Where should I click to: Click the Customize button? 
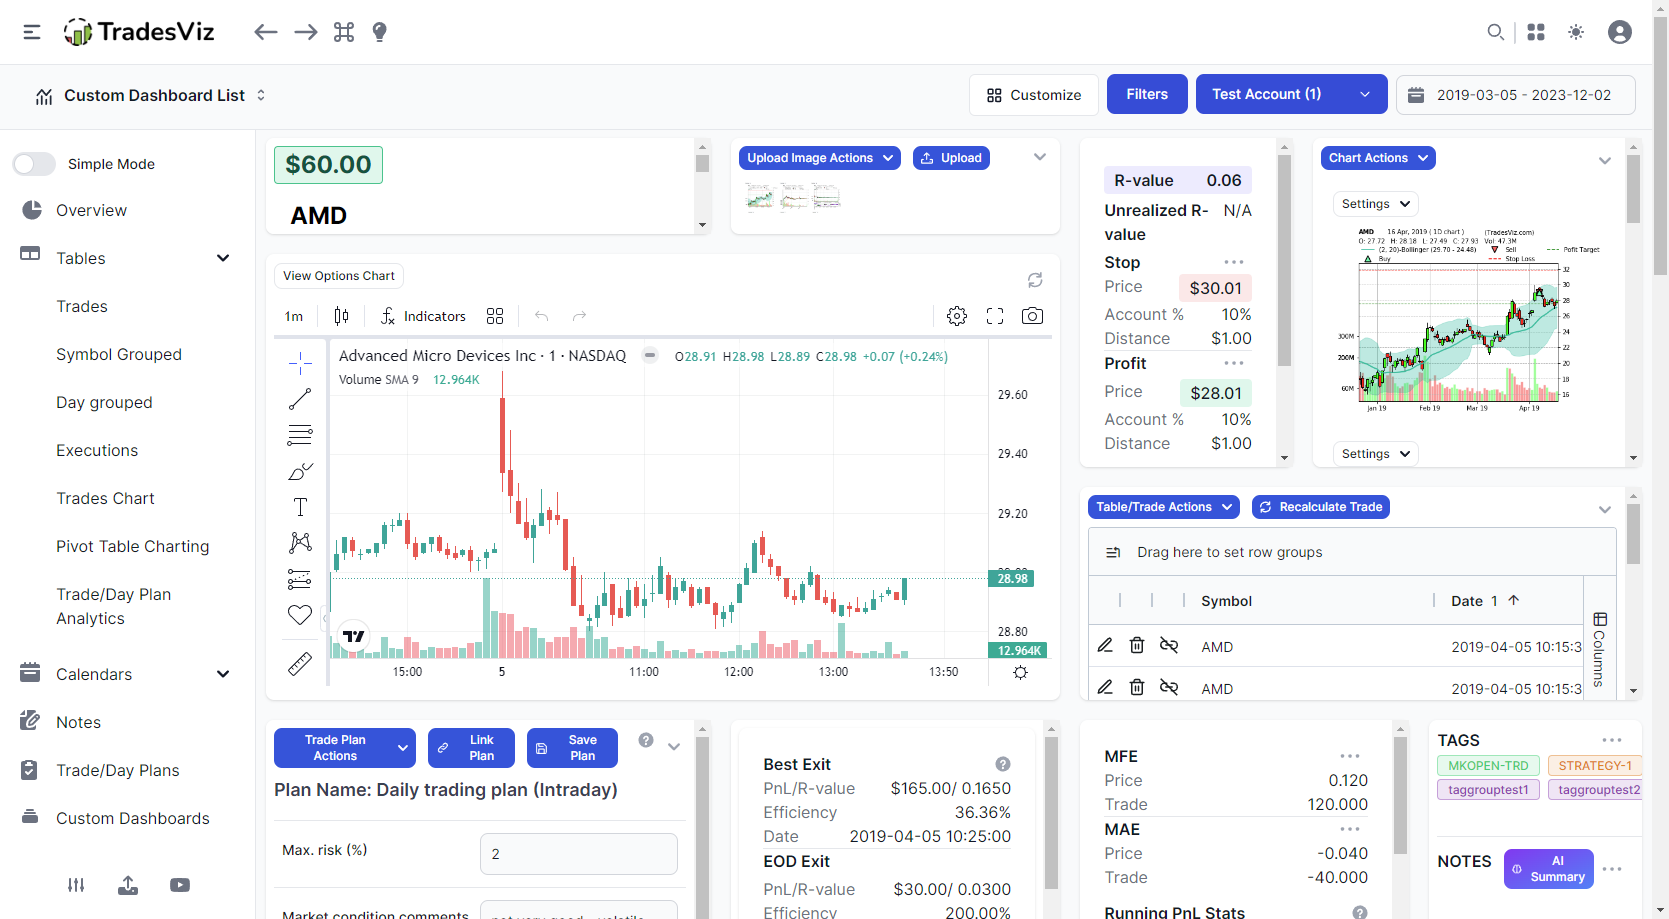coord(1034,95)
